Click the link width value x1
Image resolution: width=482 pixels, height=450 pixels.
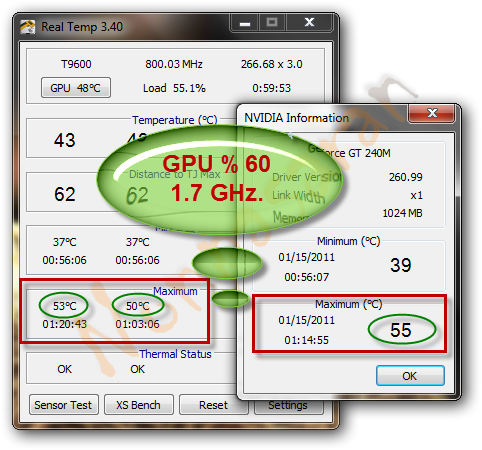coord(416,195)
